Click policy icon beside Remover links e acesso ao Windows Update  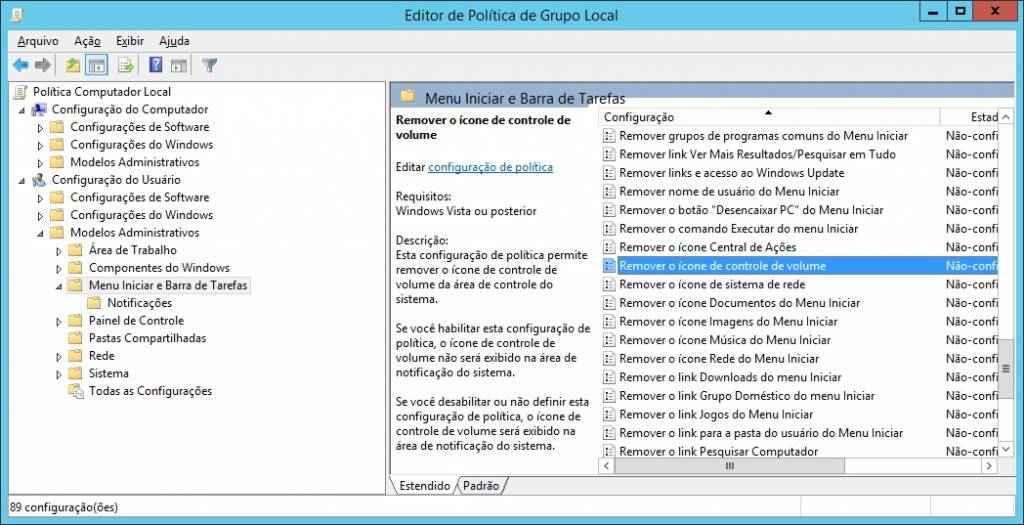pos(609,173)
